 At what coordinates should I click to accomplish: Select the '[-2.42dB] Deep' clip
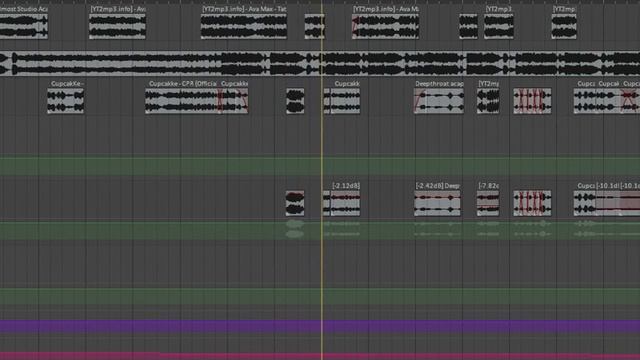[437, 203]
